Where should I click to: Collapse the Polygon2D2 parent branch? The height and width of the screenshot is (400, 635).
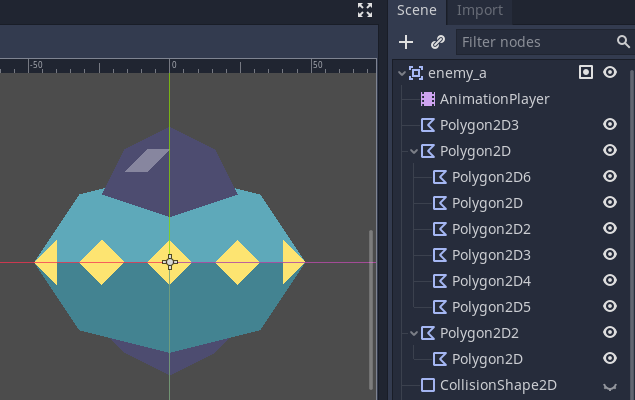(x=413, y=334)
